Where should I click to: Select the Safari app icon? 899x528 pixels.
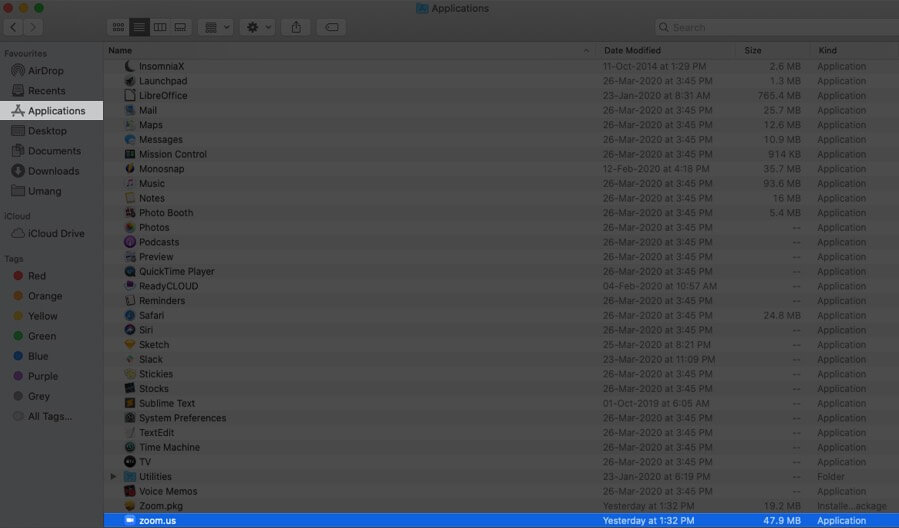130,315
